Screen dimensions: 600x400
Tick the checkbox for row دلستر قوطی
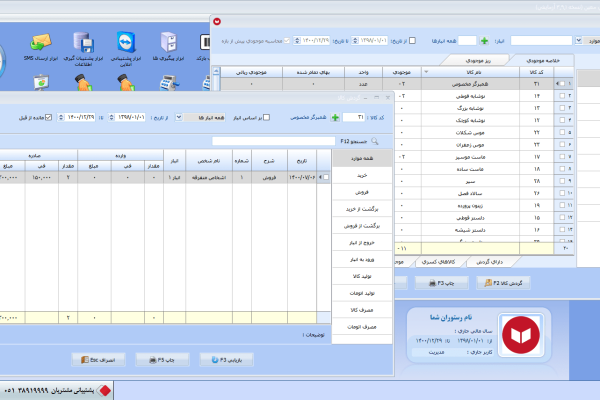point(562,217)
